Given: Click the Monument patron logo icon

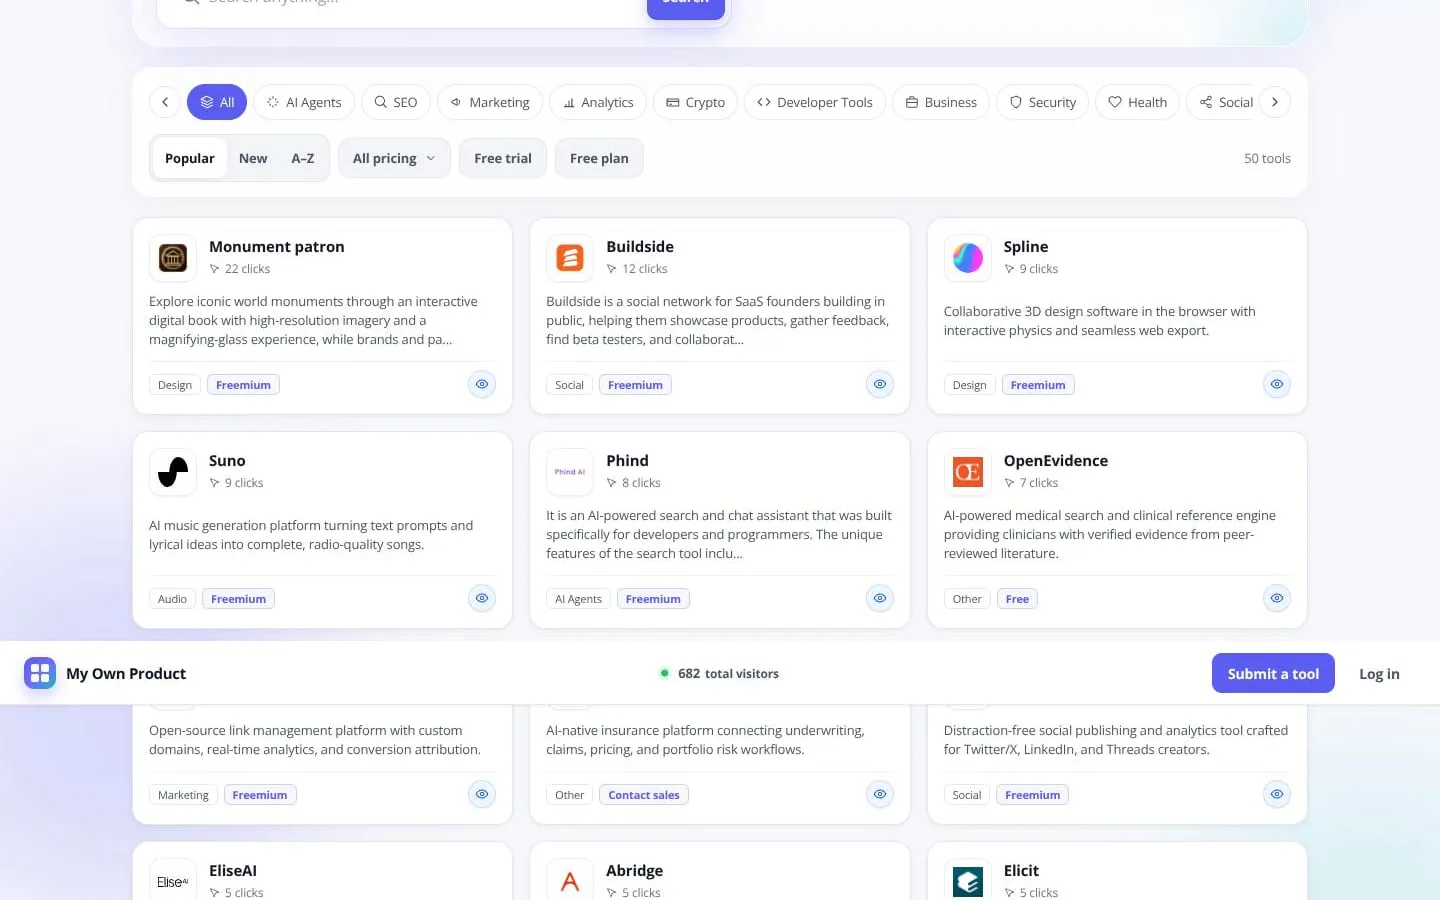Looking at the screenshot, I should [173, 258].
